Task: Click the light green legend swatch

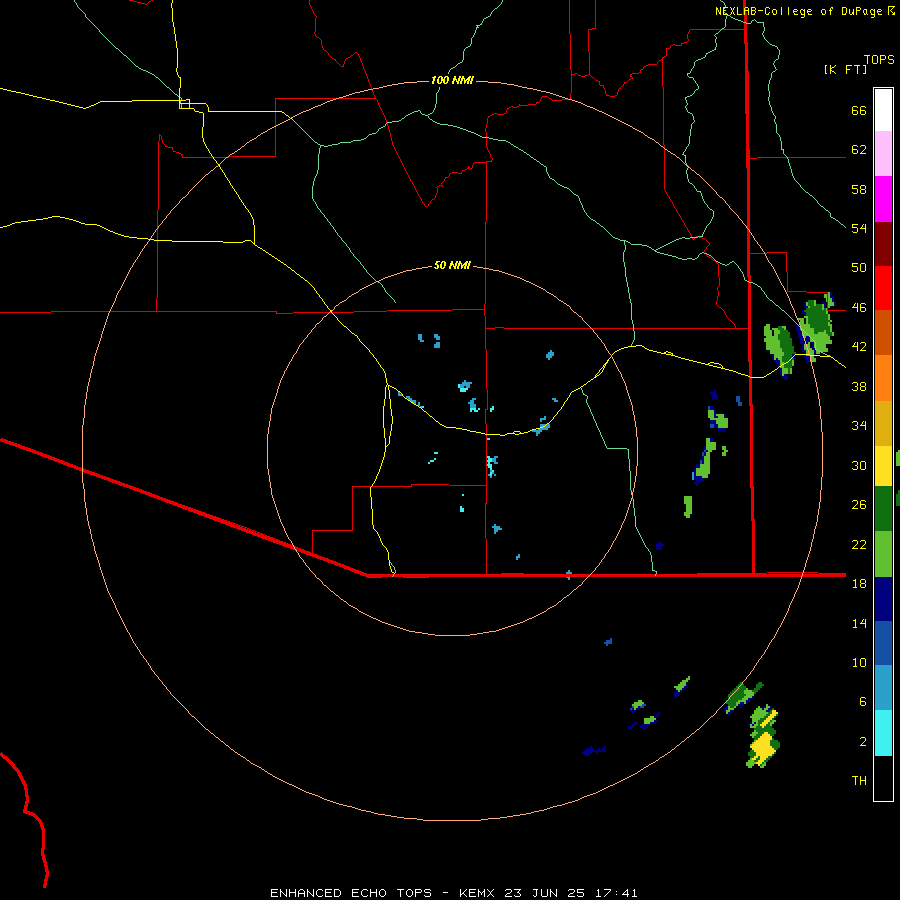Action: (x=883, y=554)
